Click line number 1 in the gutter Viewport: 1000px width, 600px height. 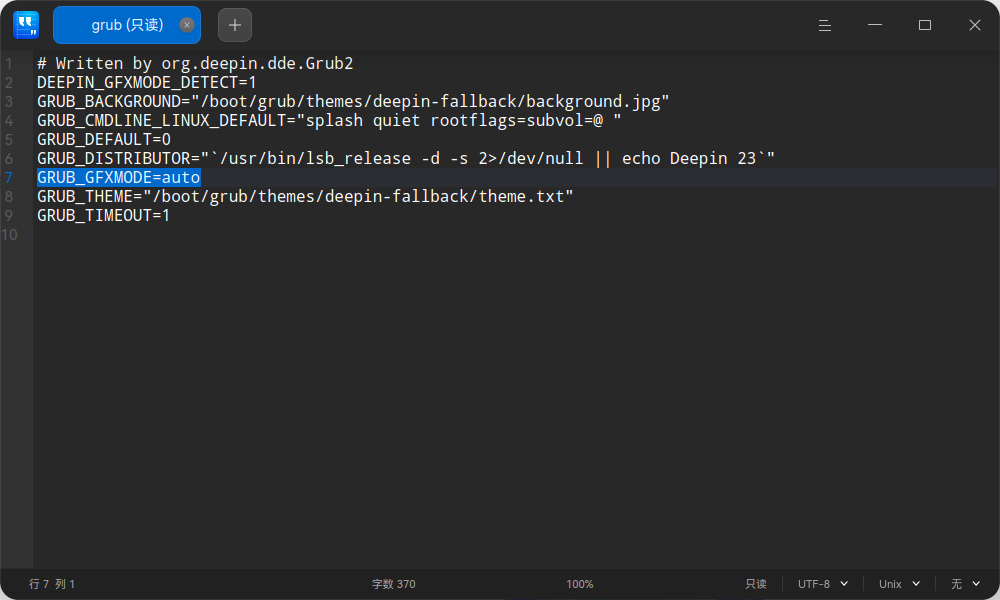click(x=9, y=64)
